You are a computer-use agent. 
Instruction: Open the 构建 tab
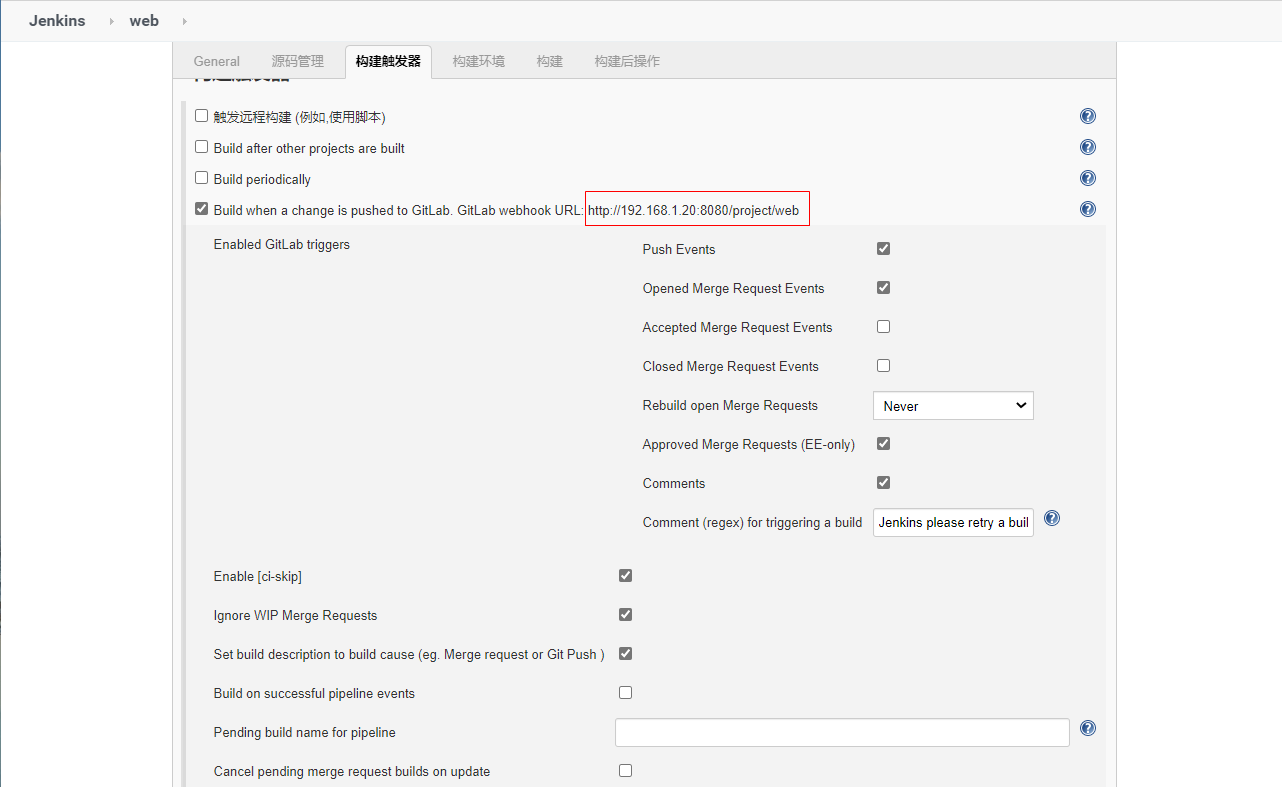pyautogui.click(x=549, y=61)
